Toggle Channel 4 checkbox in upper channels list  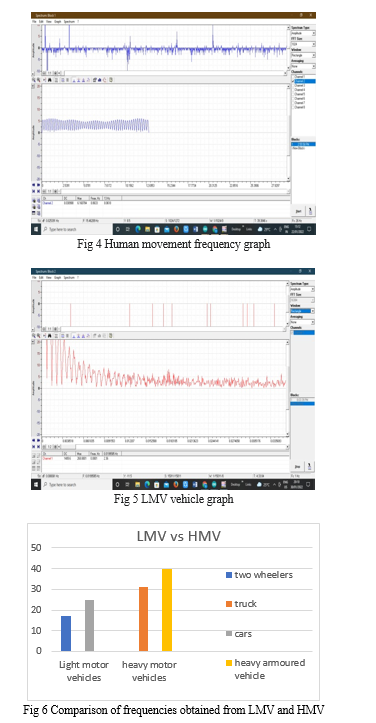pos(293,89)
